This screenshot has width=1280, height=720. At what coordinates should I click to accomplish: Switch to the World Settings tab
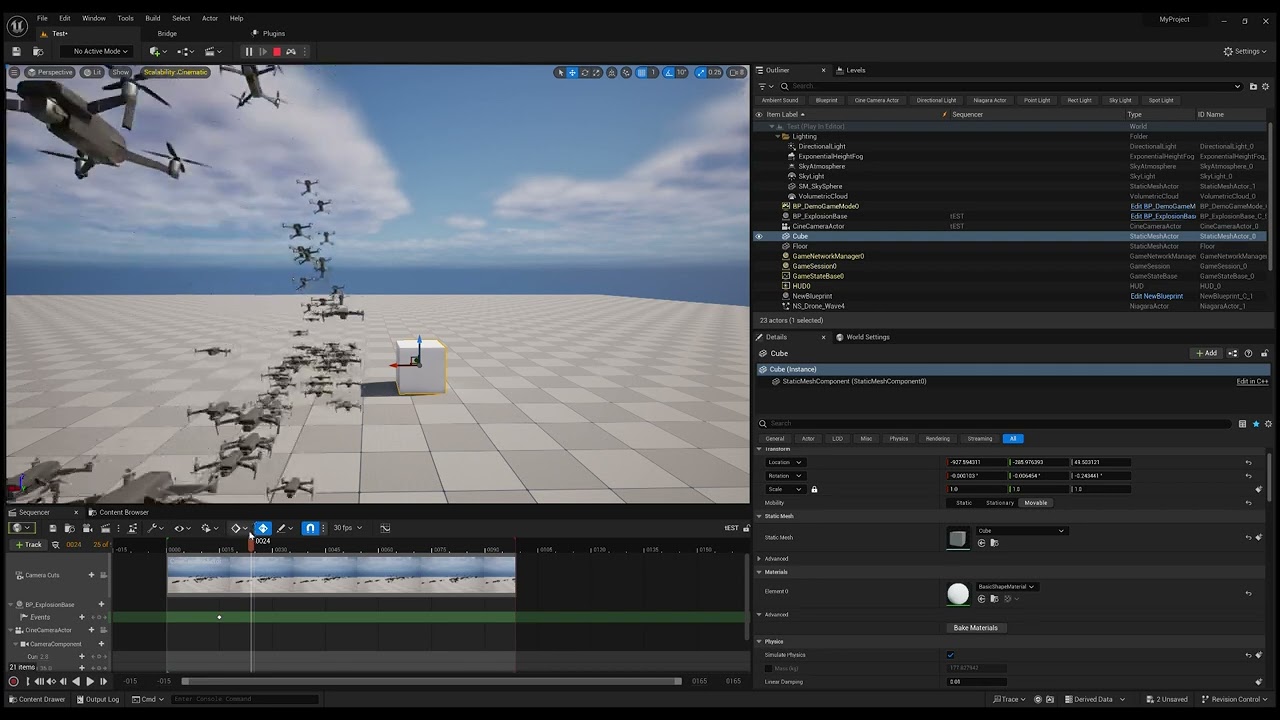862,337
